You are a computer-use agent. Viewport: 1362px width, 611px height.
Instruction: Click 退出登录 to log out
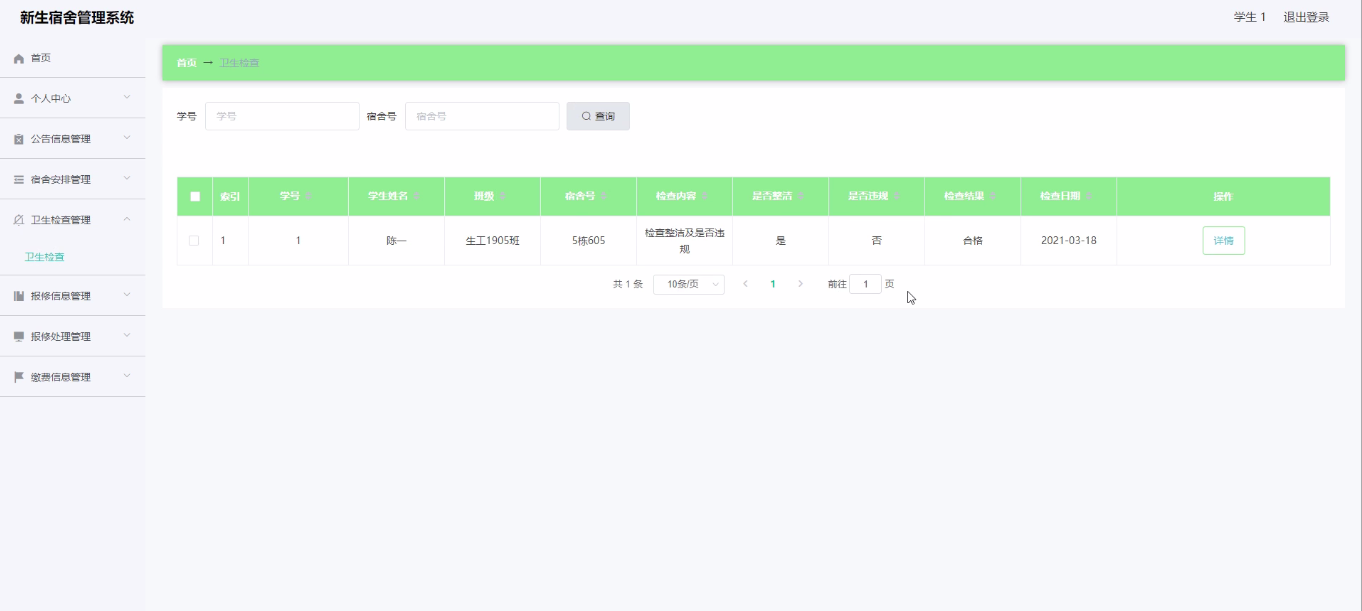tap(1306, 17)
